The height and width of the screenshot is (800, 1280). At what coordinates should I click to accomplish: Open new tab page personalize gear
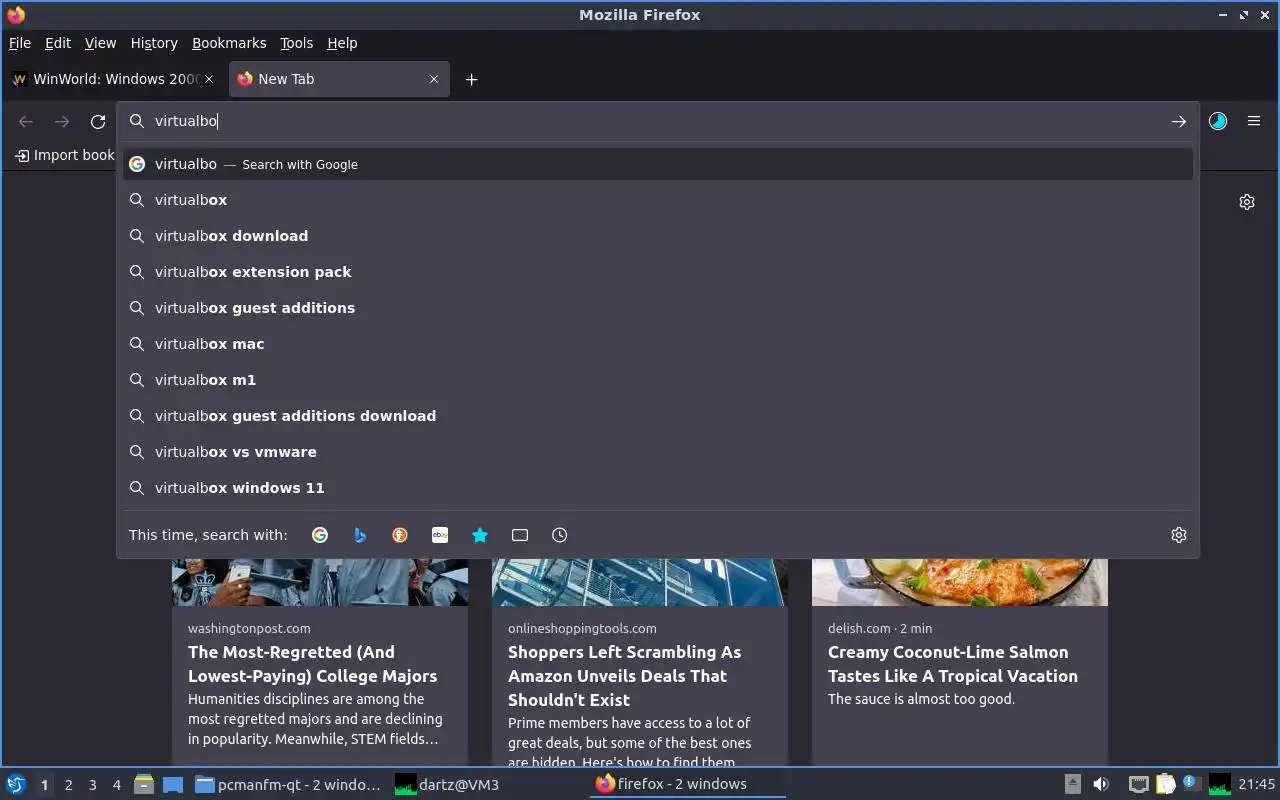pyautogui.click(x=1246, y=202)
